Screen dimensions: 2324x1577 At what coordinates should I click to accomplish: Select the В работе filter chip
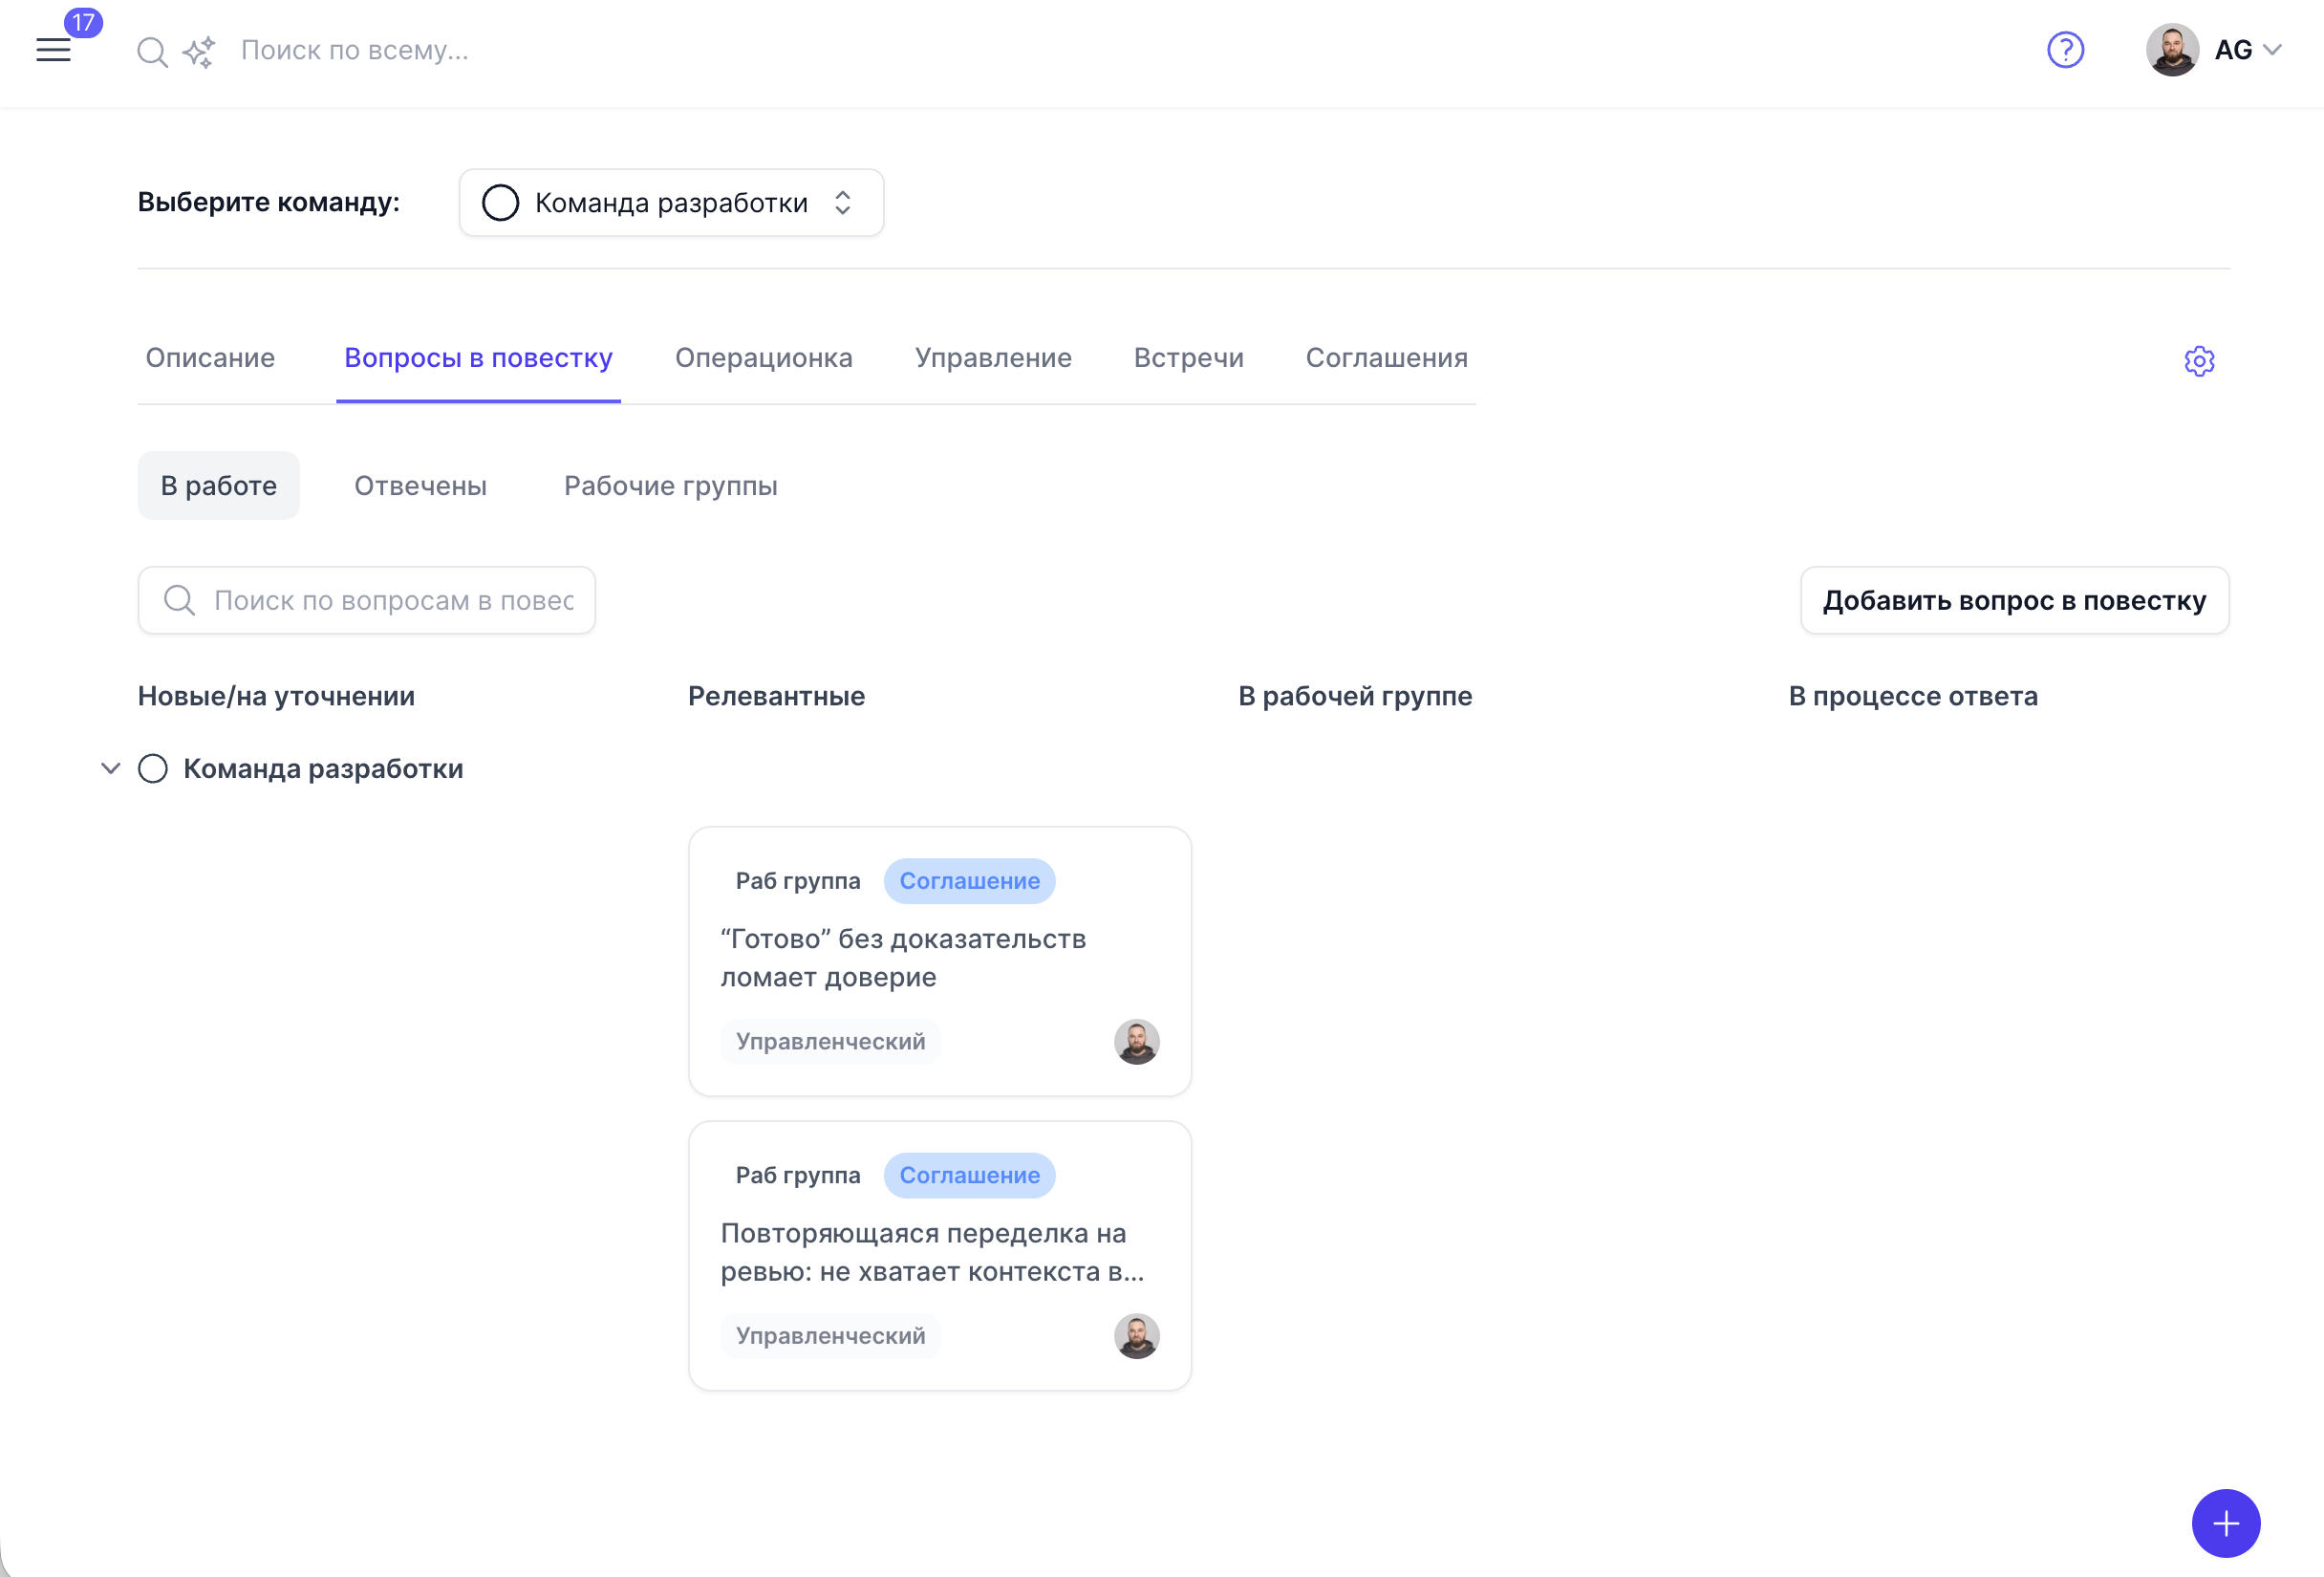pos(218,485)
